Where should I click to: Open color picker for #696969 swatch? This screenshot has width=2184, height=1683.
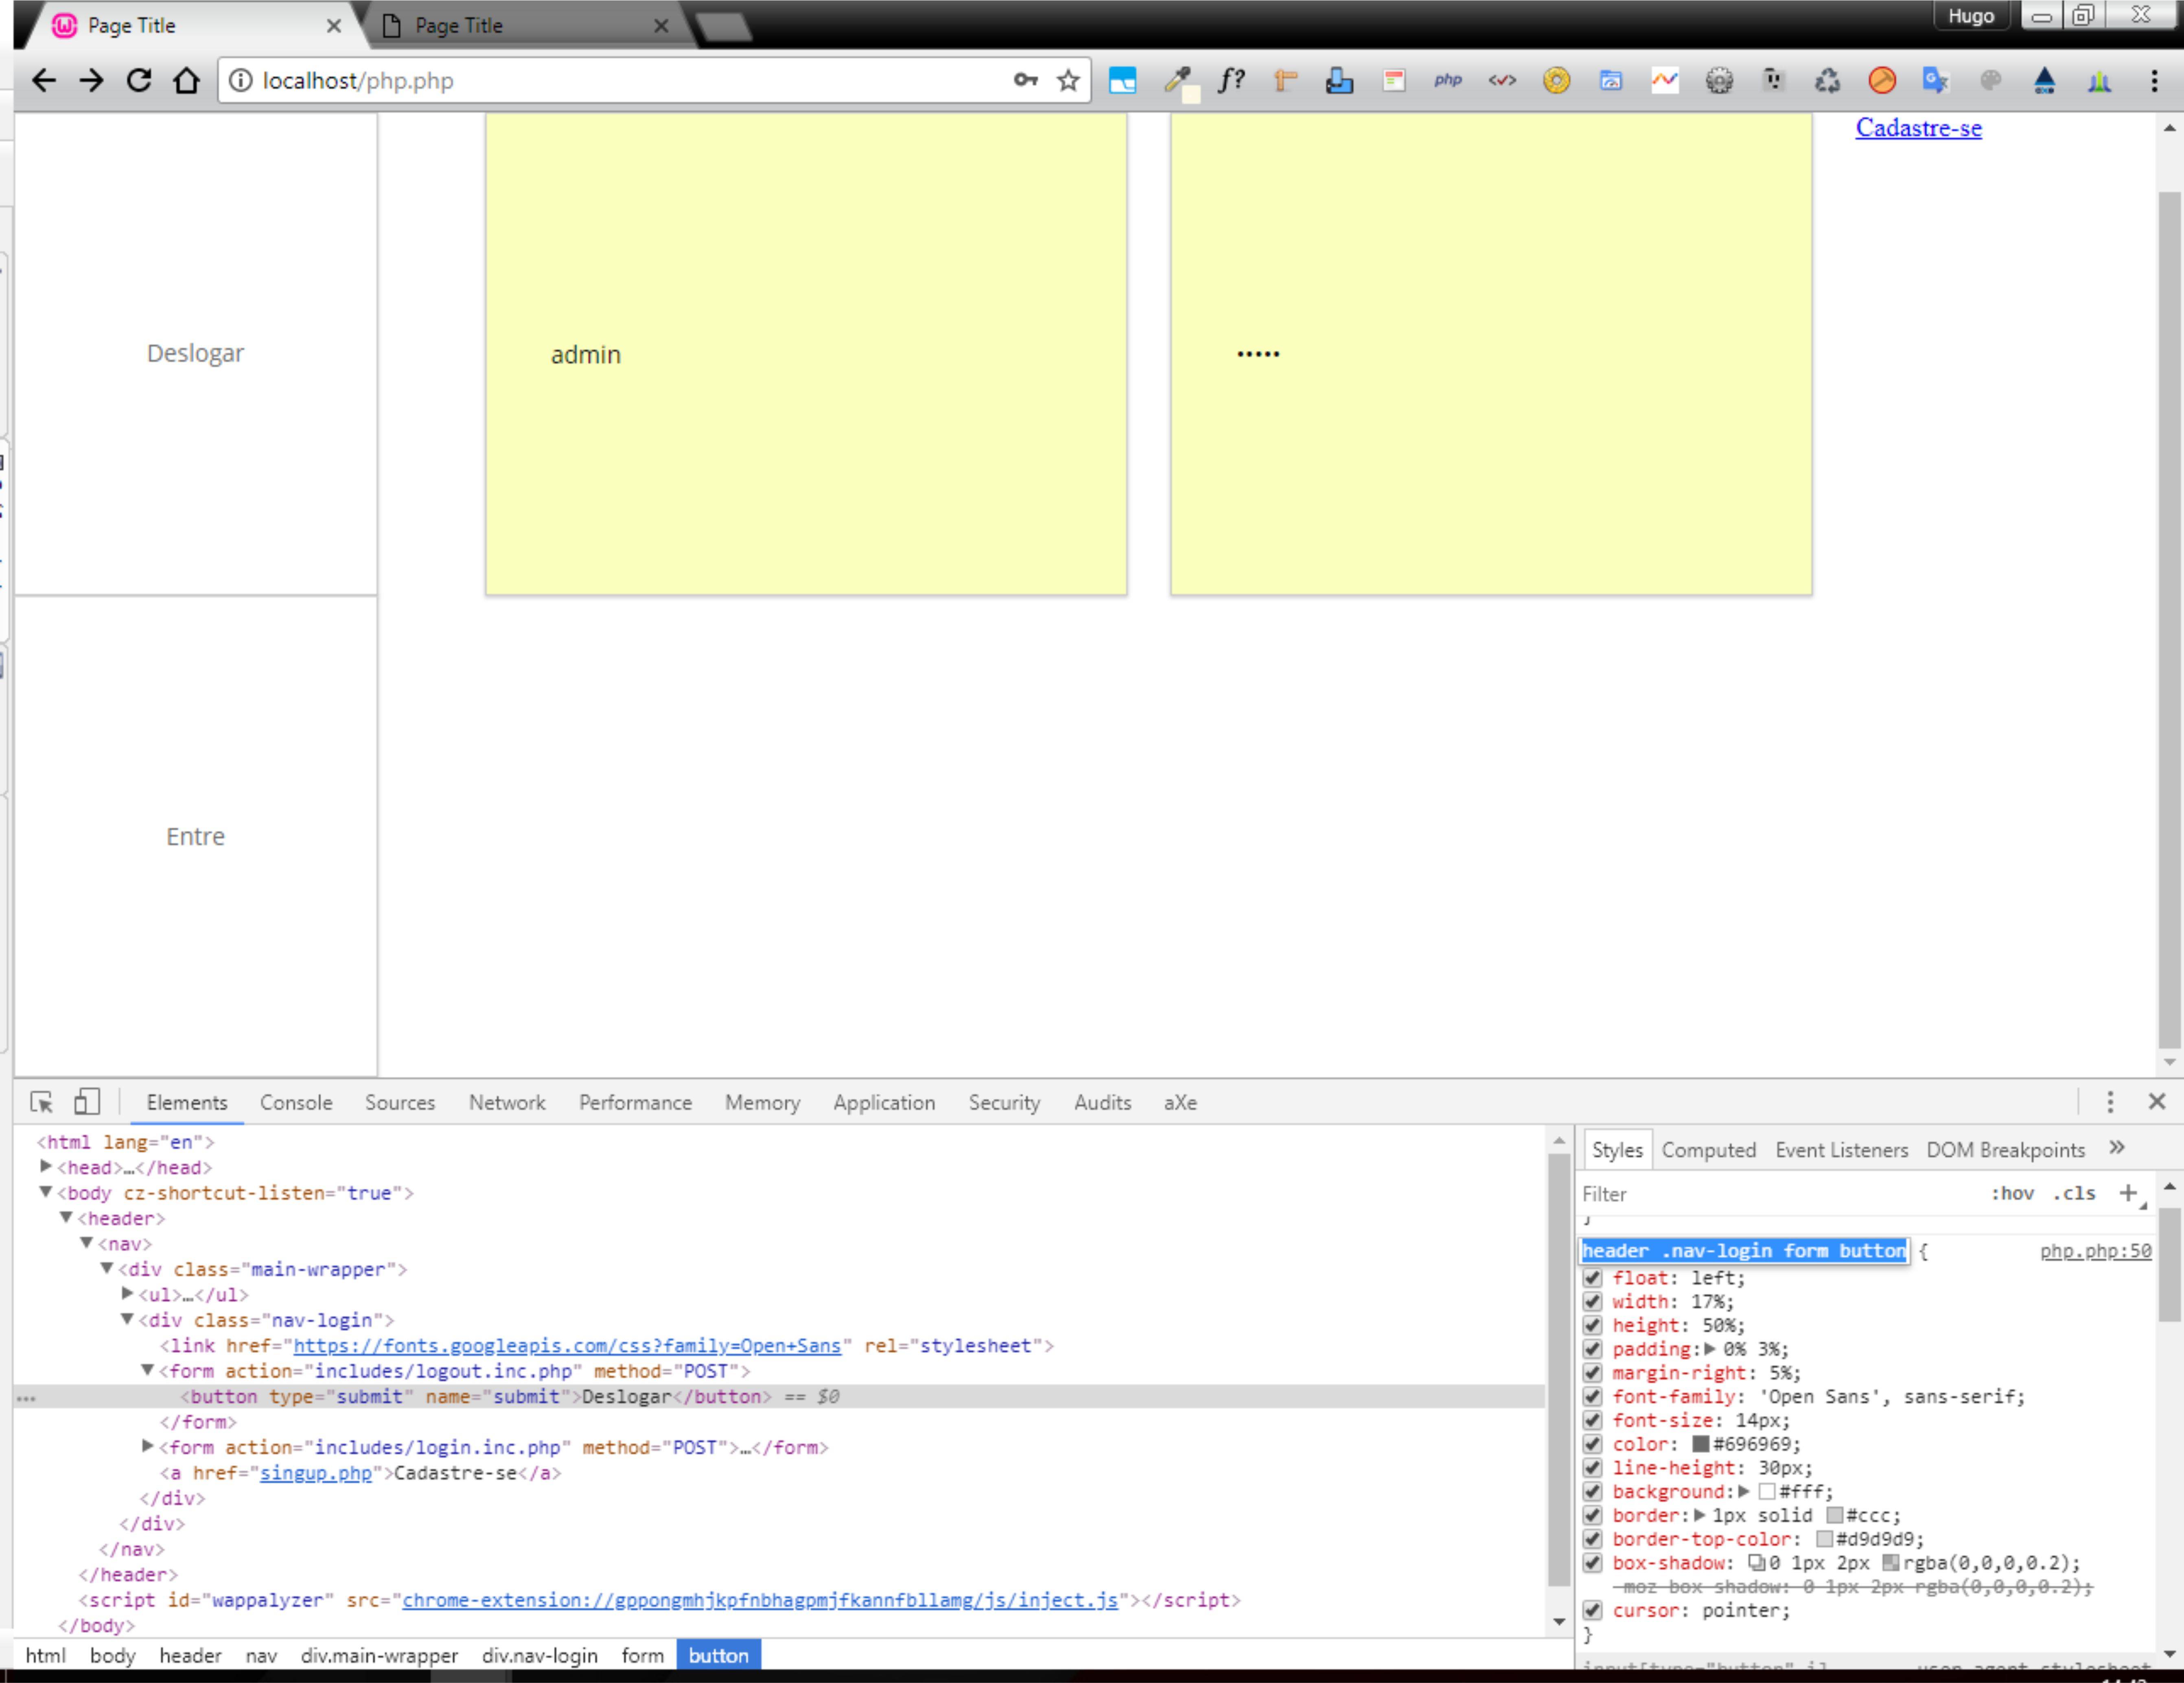pos(1701,1445)
